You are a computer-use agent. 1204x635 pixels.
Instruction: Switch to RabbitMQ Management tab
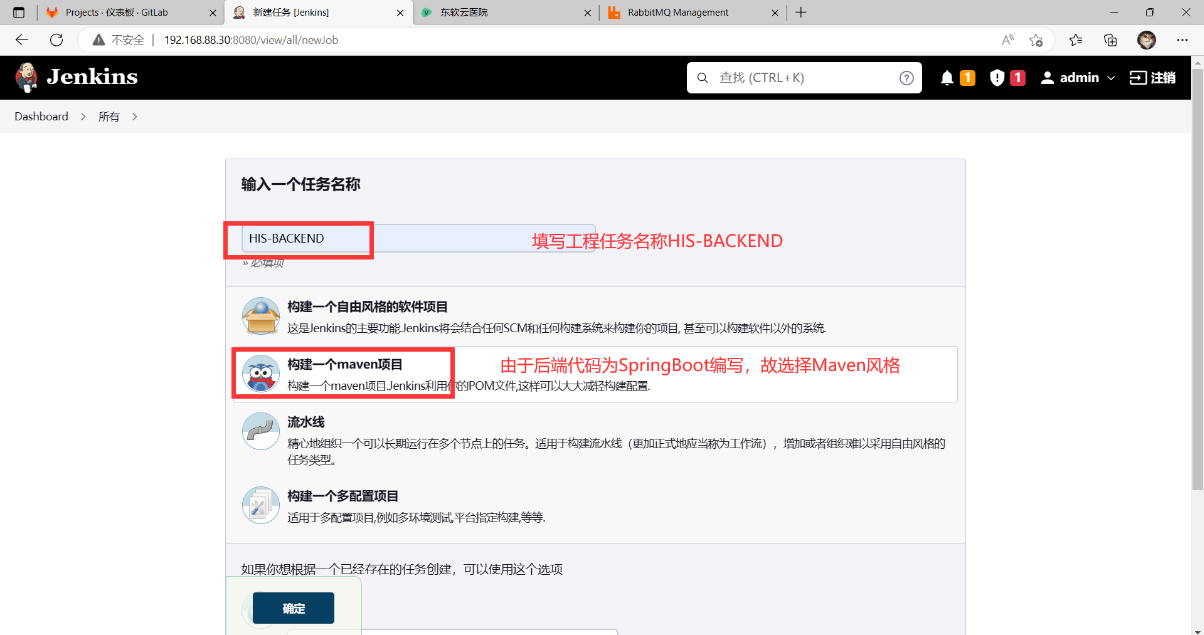tap(692, 13)
